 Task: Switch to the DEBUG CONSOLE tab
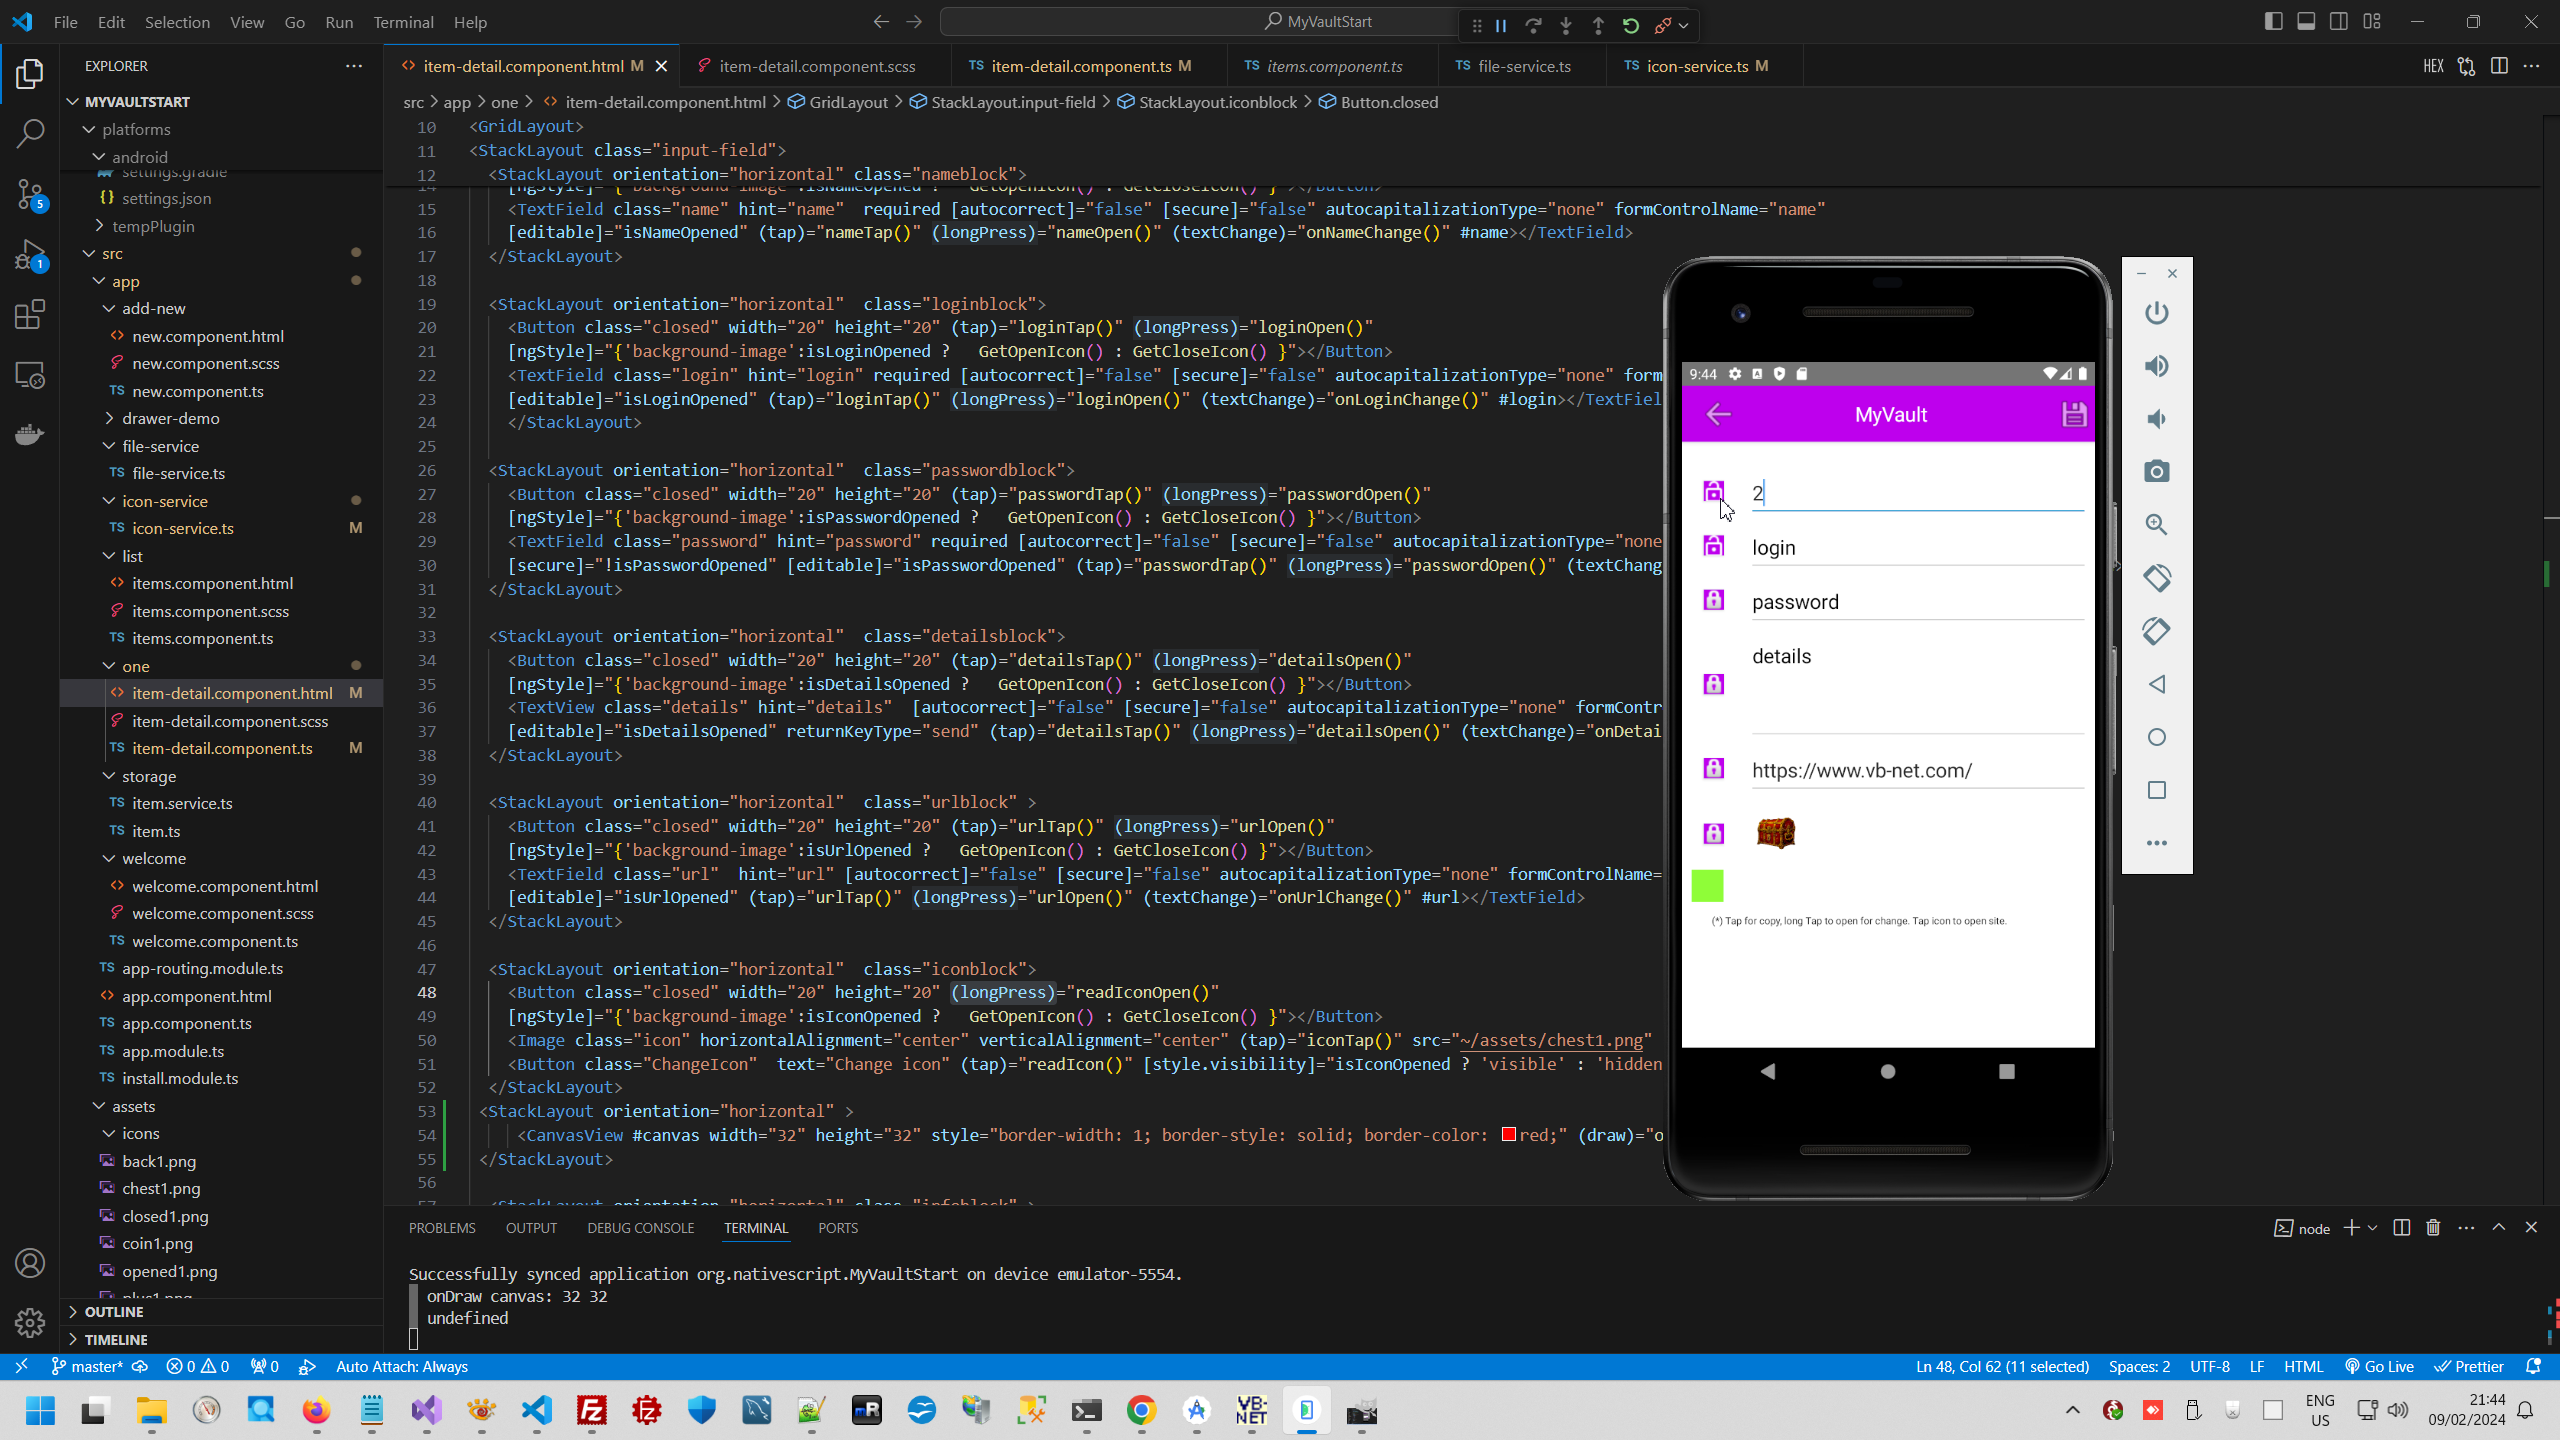(x=640, y=1228)
